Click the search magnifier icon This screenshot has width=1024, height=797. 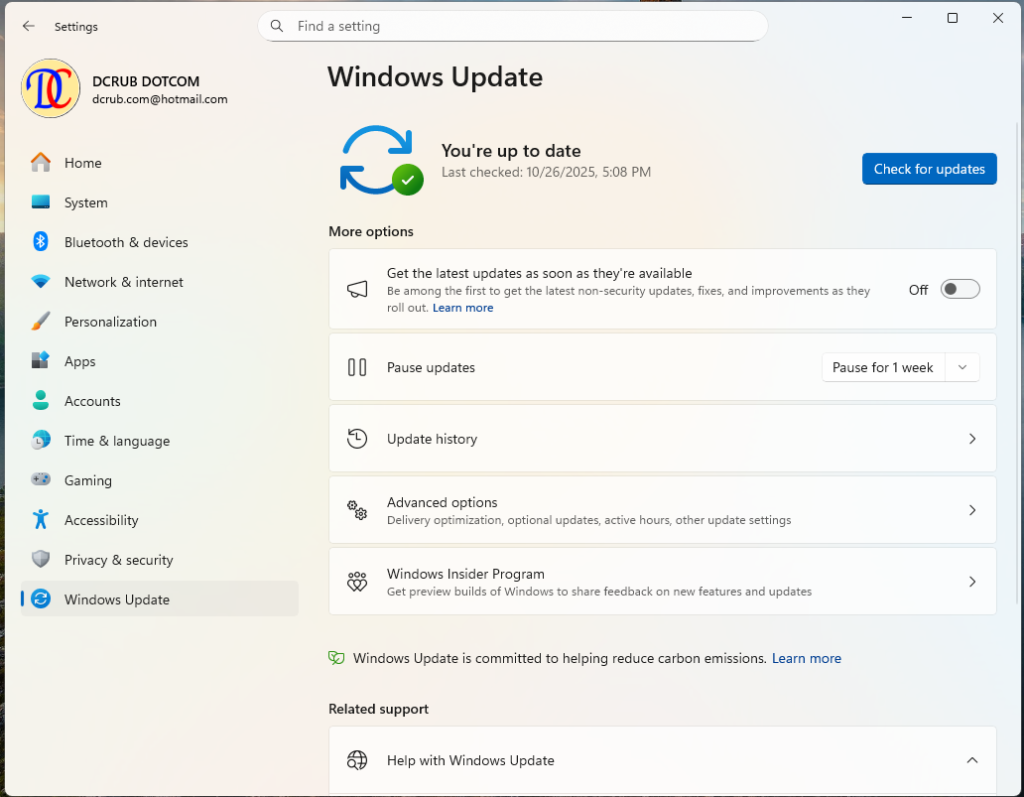click(277, 26)
